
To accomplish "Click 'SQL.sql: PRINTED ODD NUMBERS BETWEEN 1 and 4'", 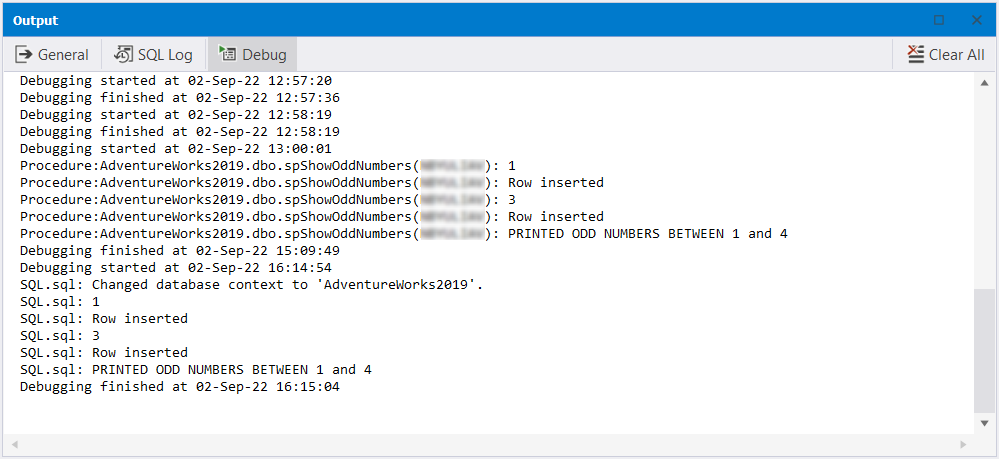I will pyautogui.click(x=196, y=369).
